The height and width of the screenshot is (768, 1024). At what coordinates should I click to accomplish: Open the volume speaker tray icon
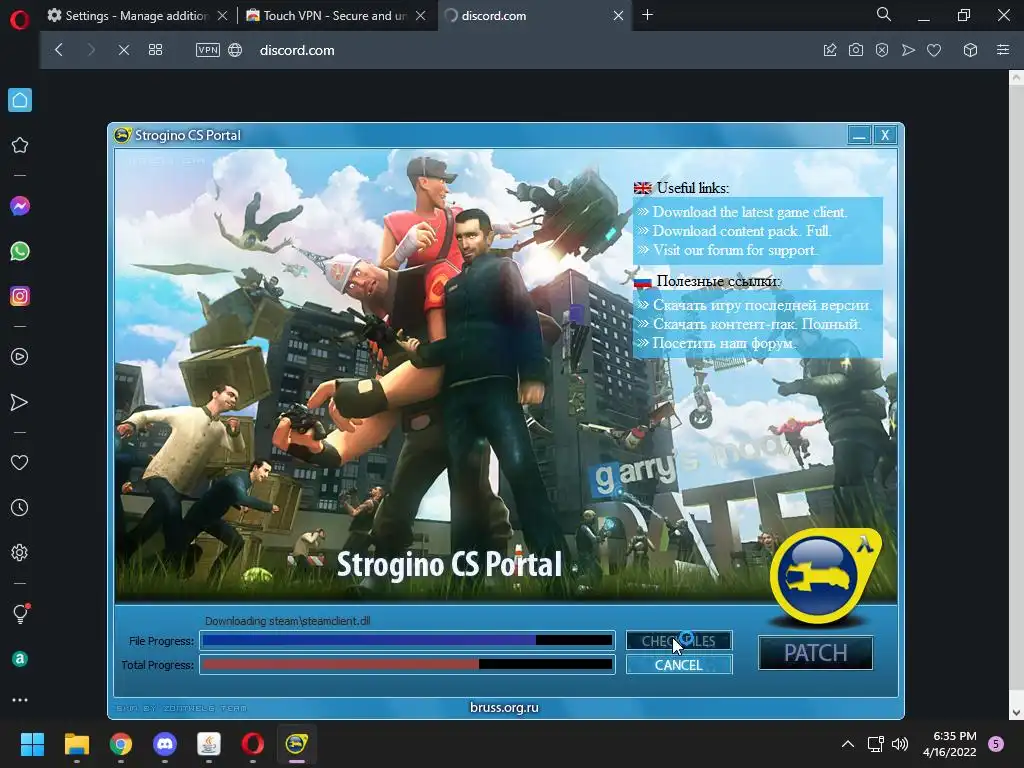[900, 744]
